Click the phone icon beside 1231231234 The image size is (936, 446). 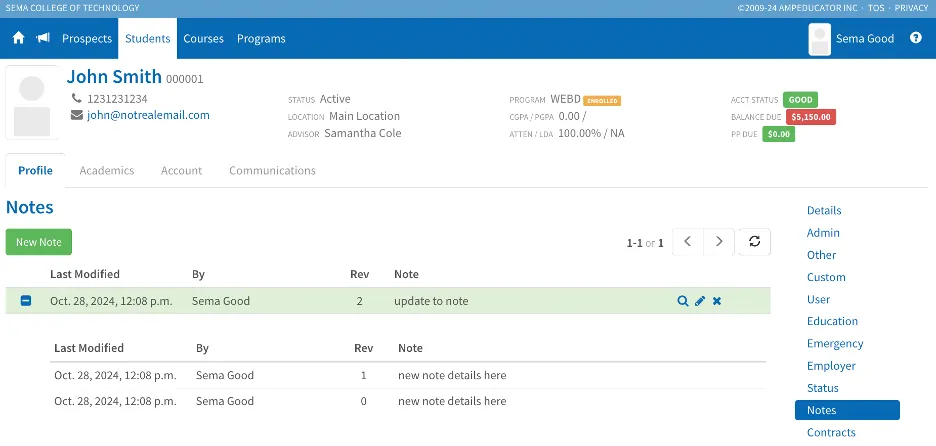coord(76,98)
